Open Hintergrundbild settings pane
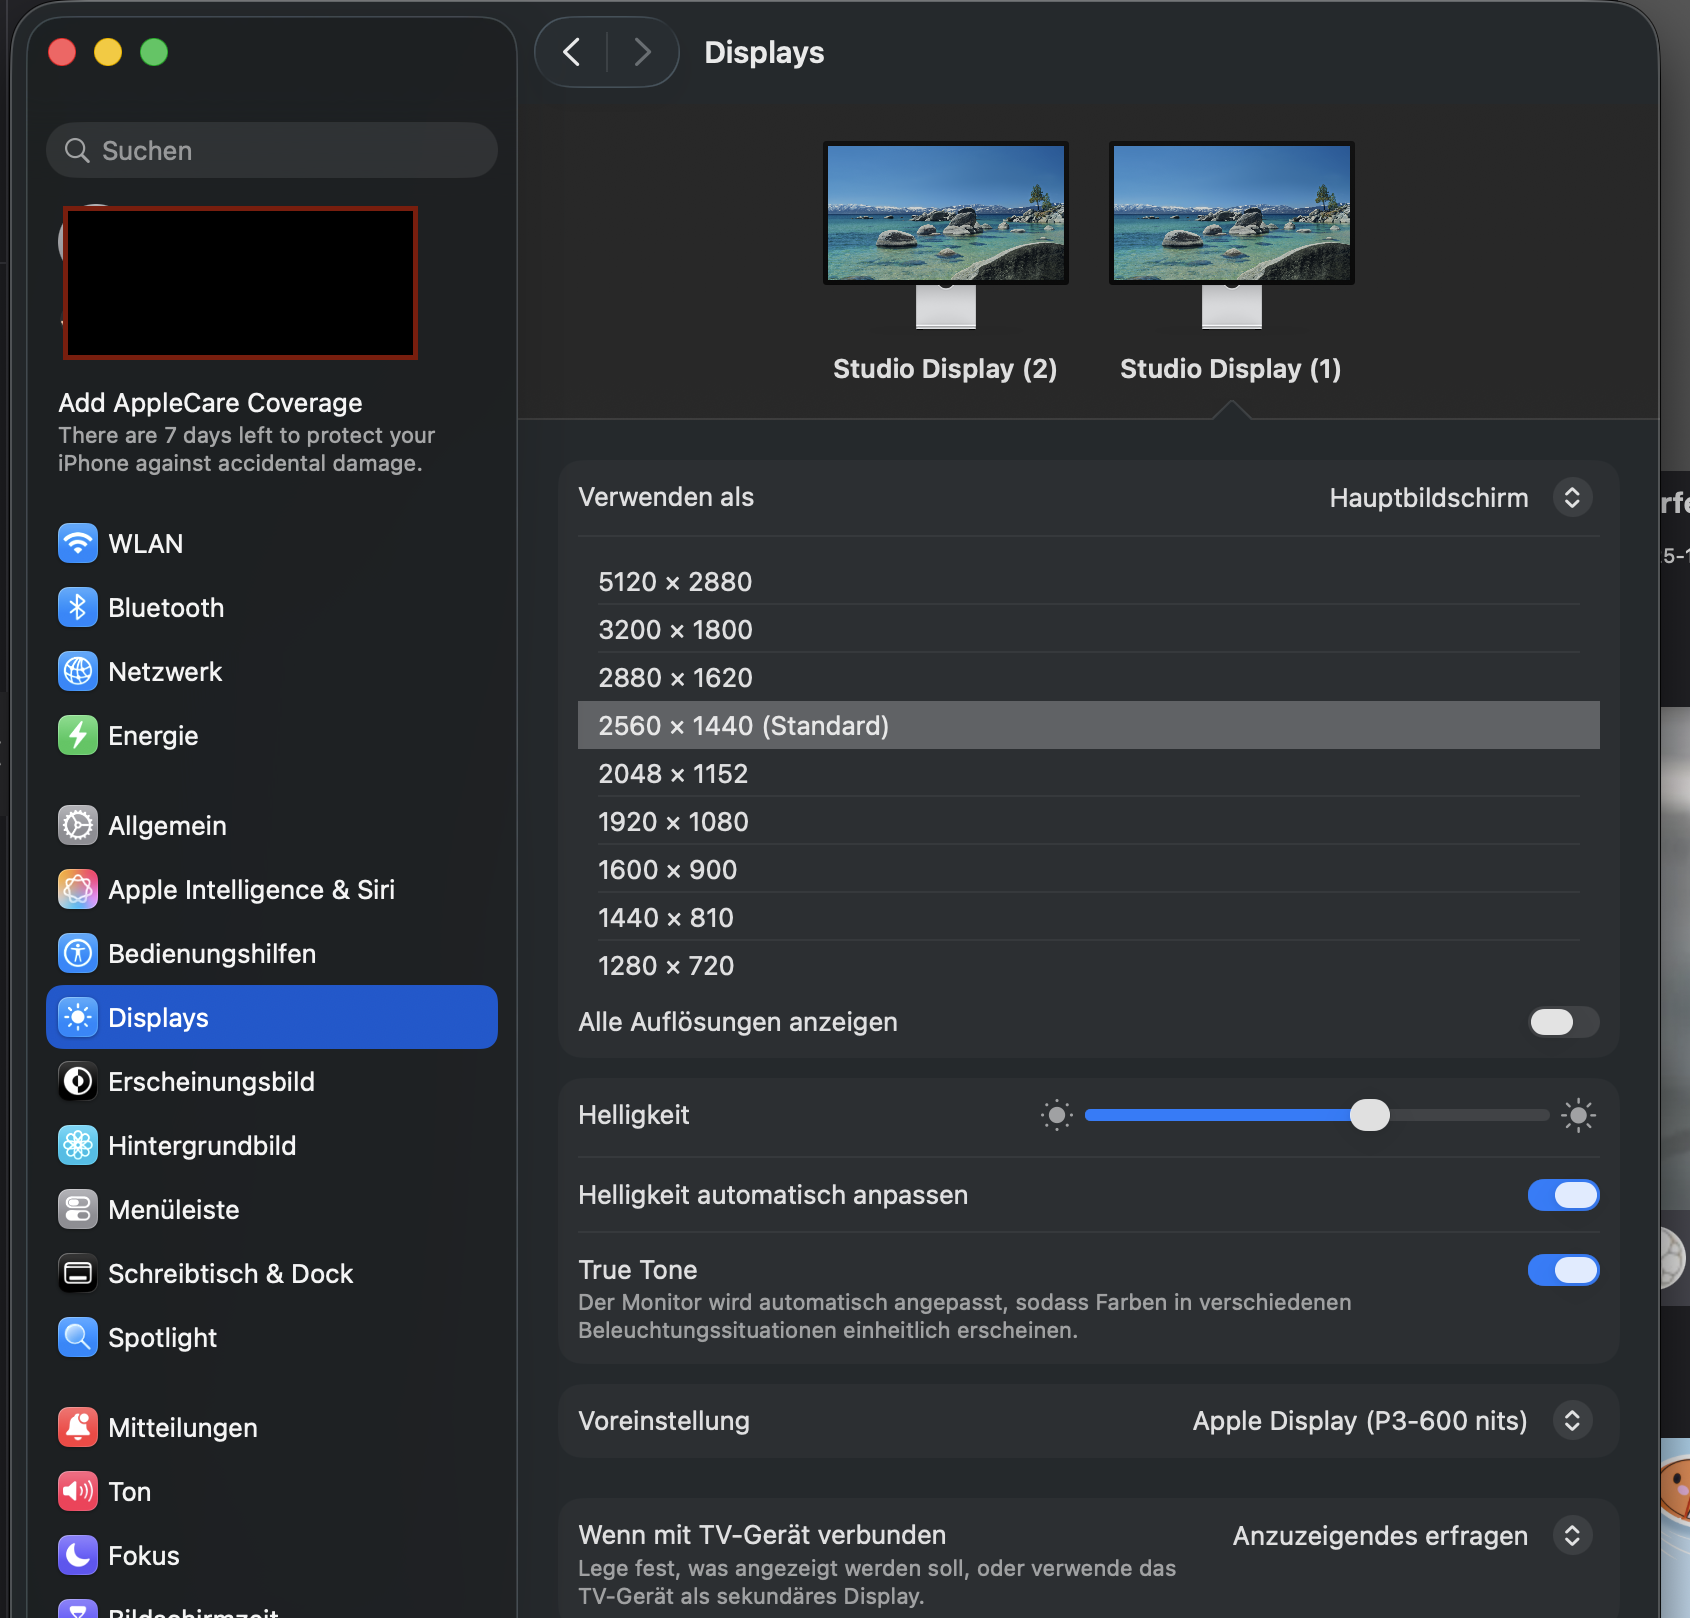1690x1618 pixels. tap(272, 1145)
